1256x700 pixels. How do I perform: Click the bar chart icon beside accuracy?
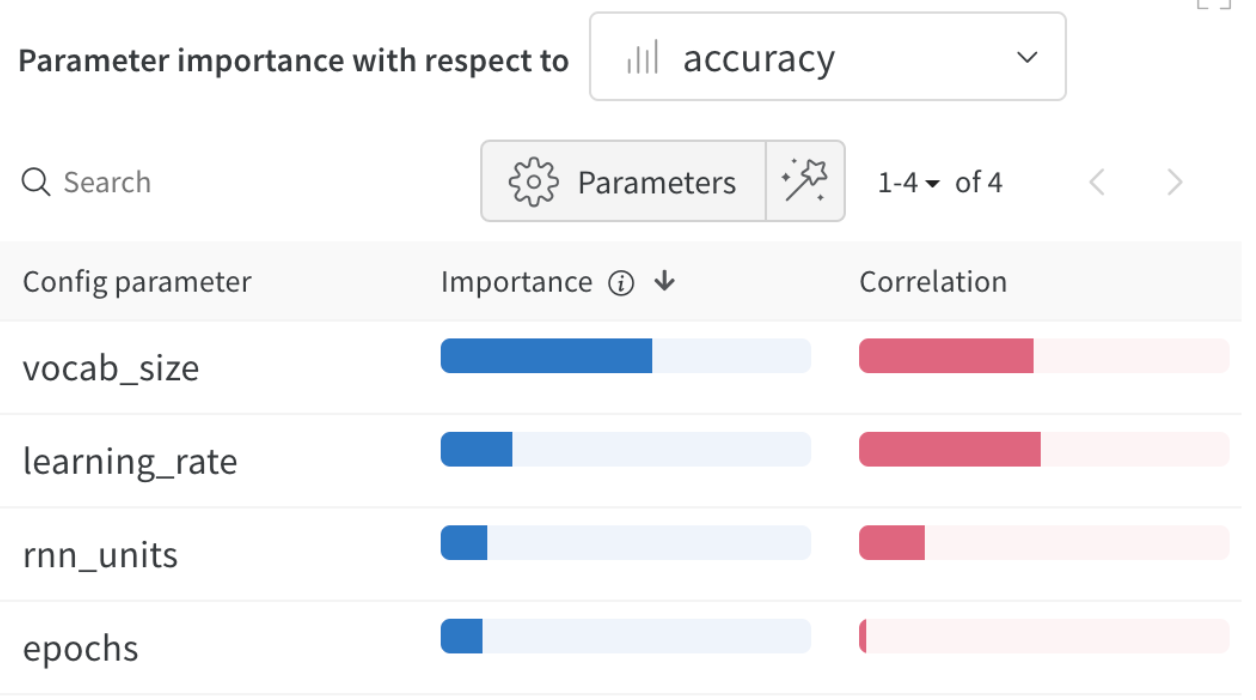tap(642, 59)
